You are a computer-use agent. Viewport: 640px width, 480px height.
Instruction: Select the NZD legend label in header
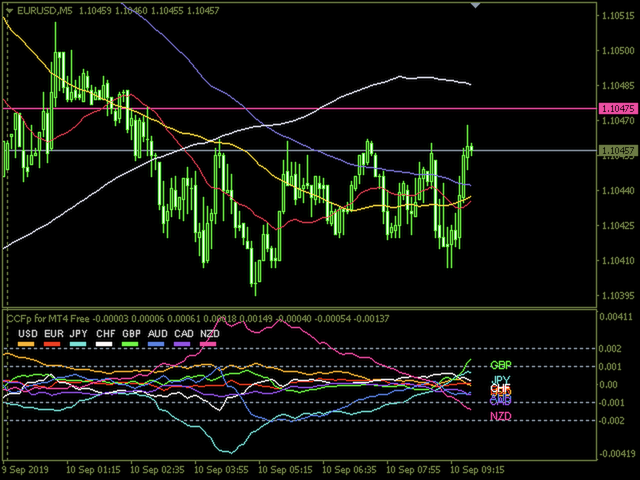210,333
